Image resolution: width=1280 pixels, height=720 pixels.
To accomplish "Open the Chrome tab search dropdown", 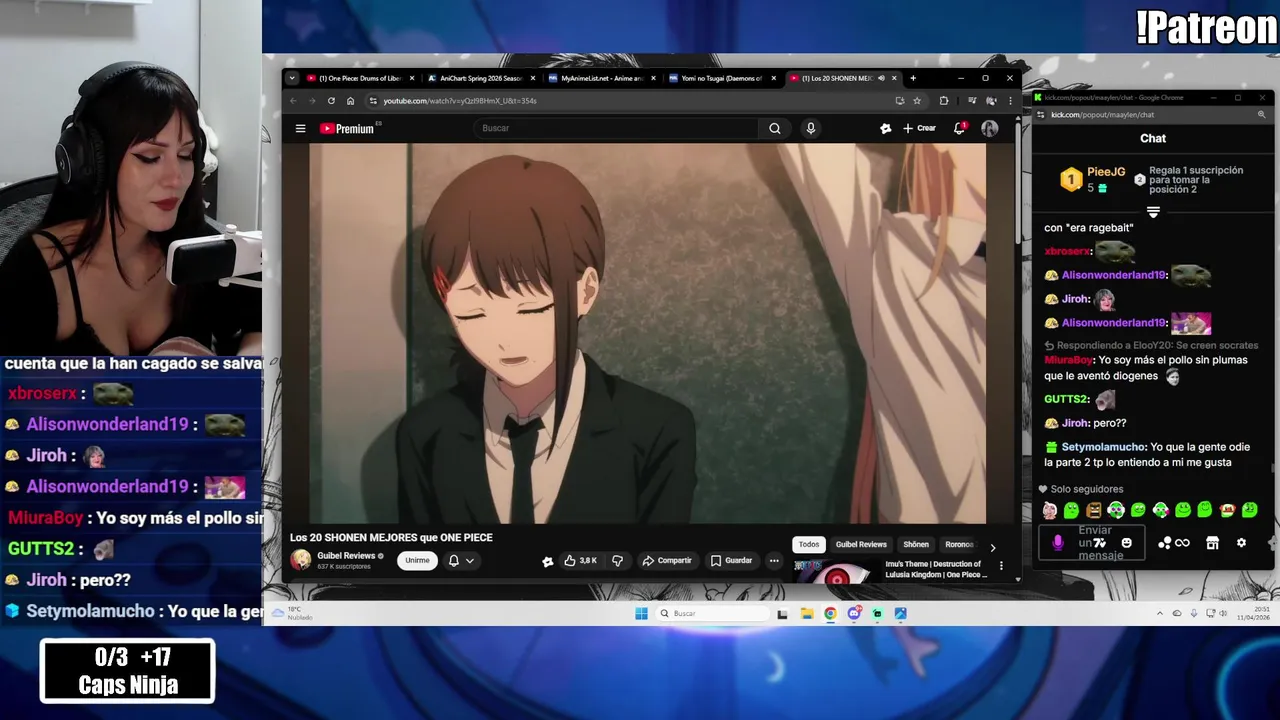I will 291,78.
